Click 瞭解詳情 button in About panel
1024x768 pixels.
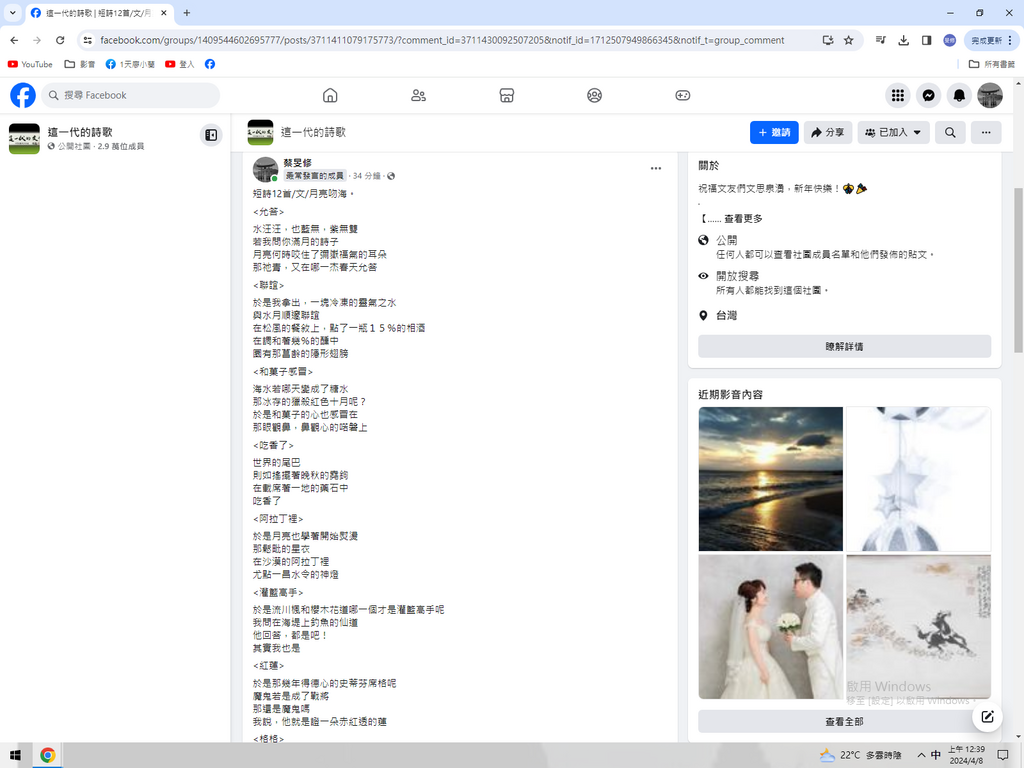844,346
